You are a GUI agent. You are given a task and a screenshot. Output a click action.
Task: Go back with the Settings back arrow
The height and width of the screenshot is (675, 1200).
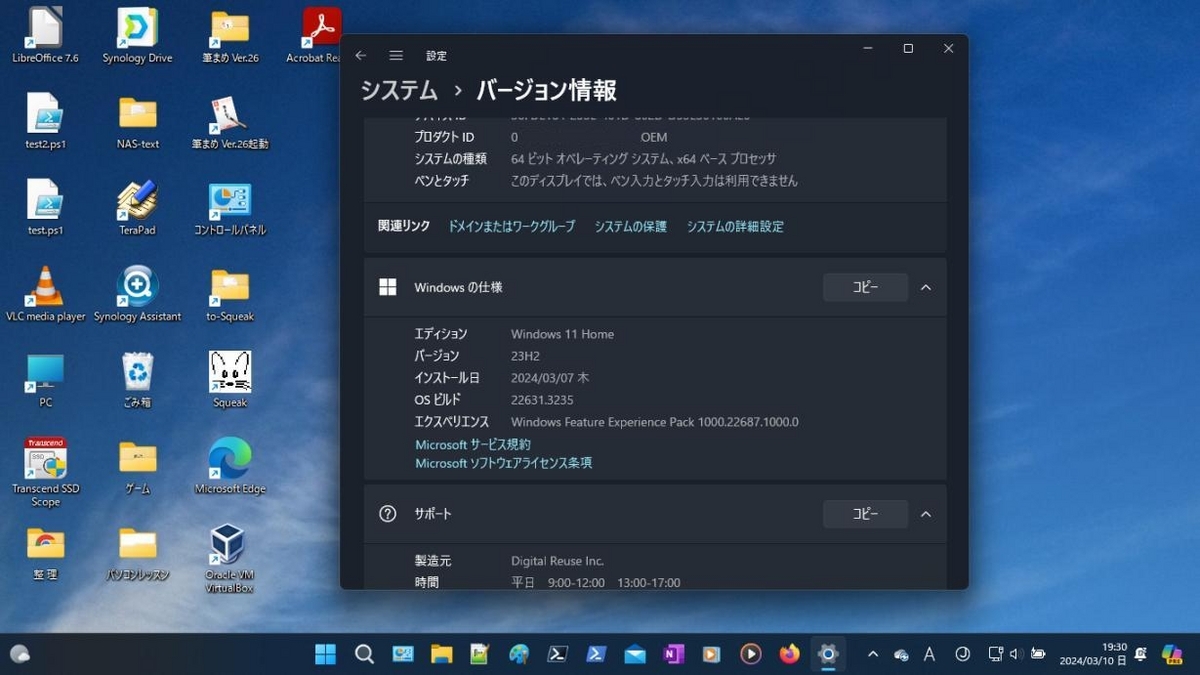point(361,56)
